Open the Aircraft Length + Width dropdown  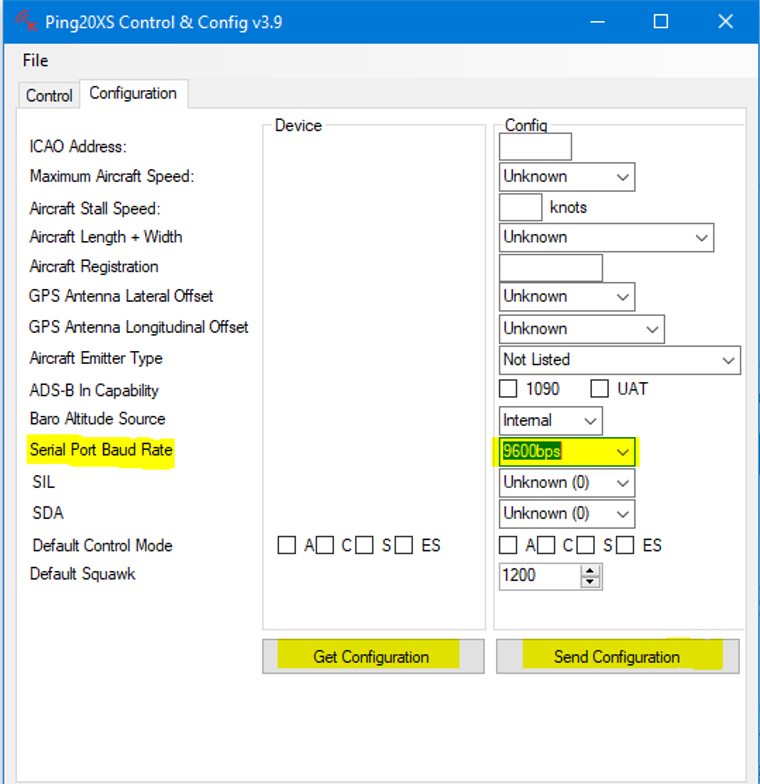coord(606,238)
